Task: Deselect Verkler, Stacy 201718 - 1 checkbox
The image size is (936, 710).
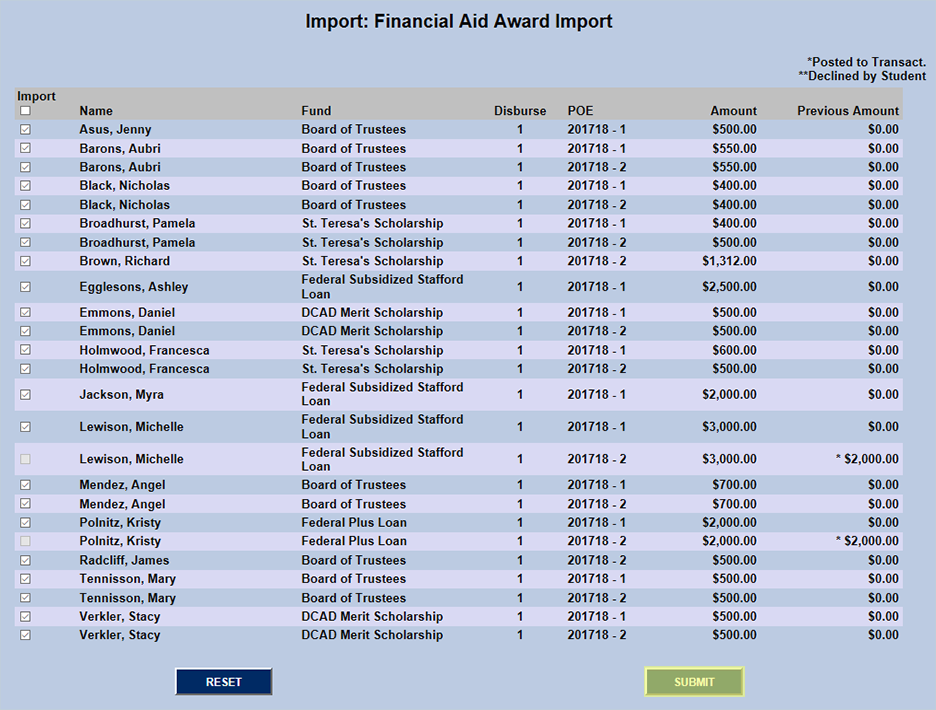Action: tap(26, 616)
